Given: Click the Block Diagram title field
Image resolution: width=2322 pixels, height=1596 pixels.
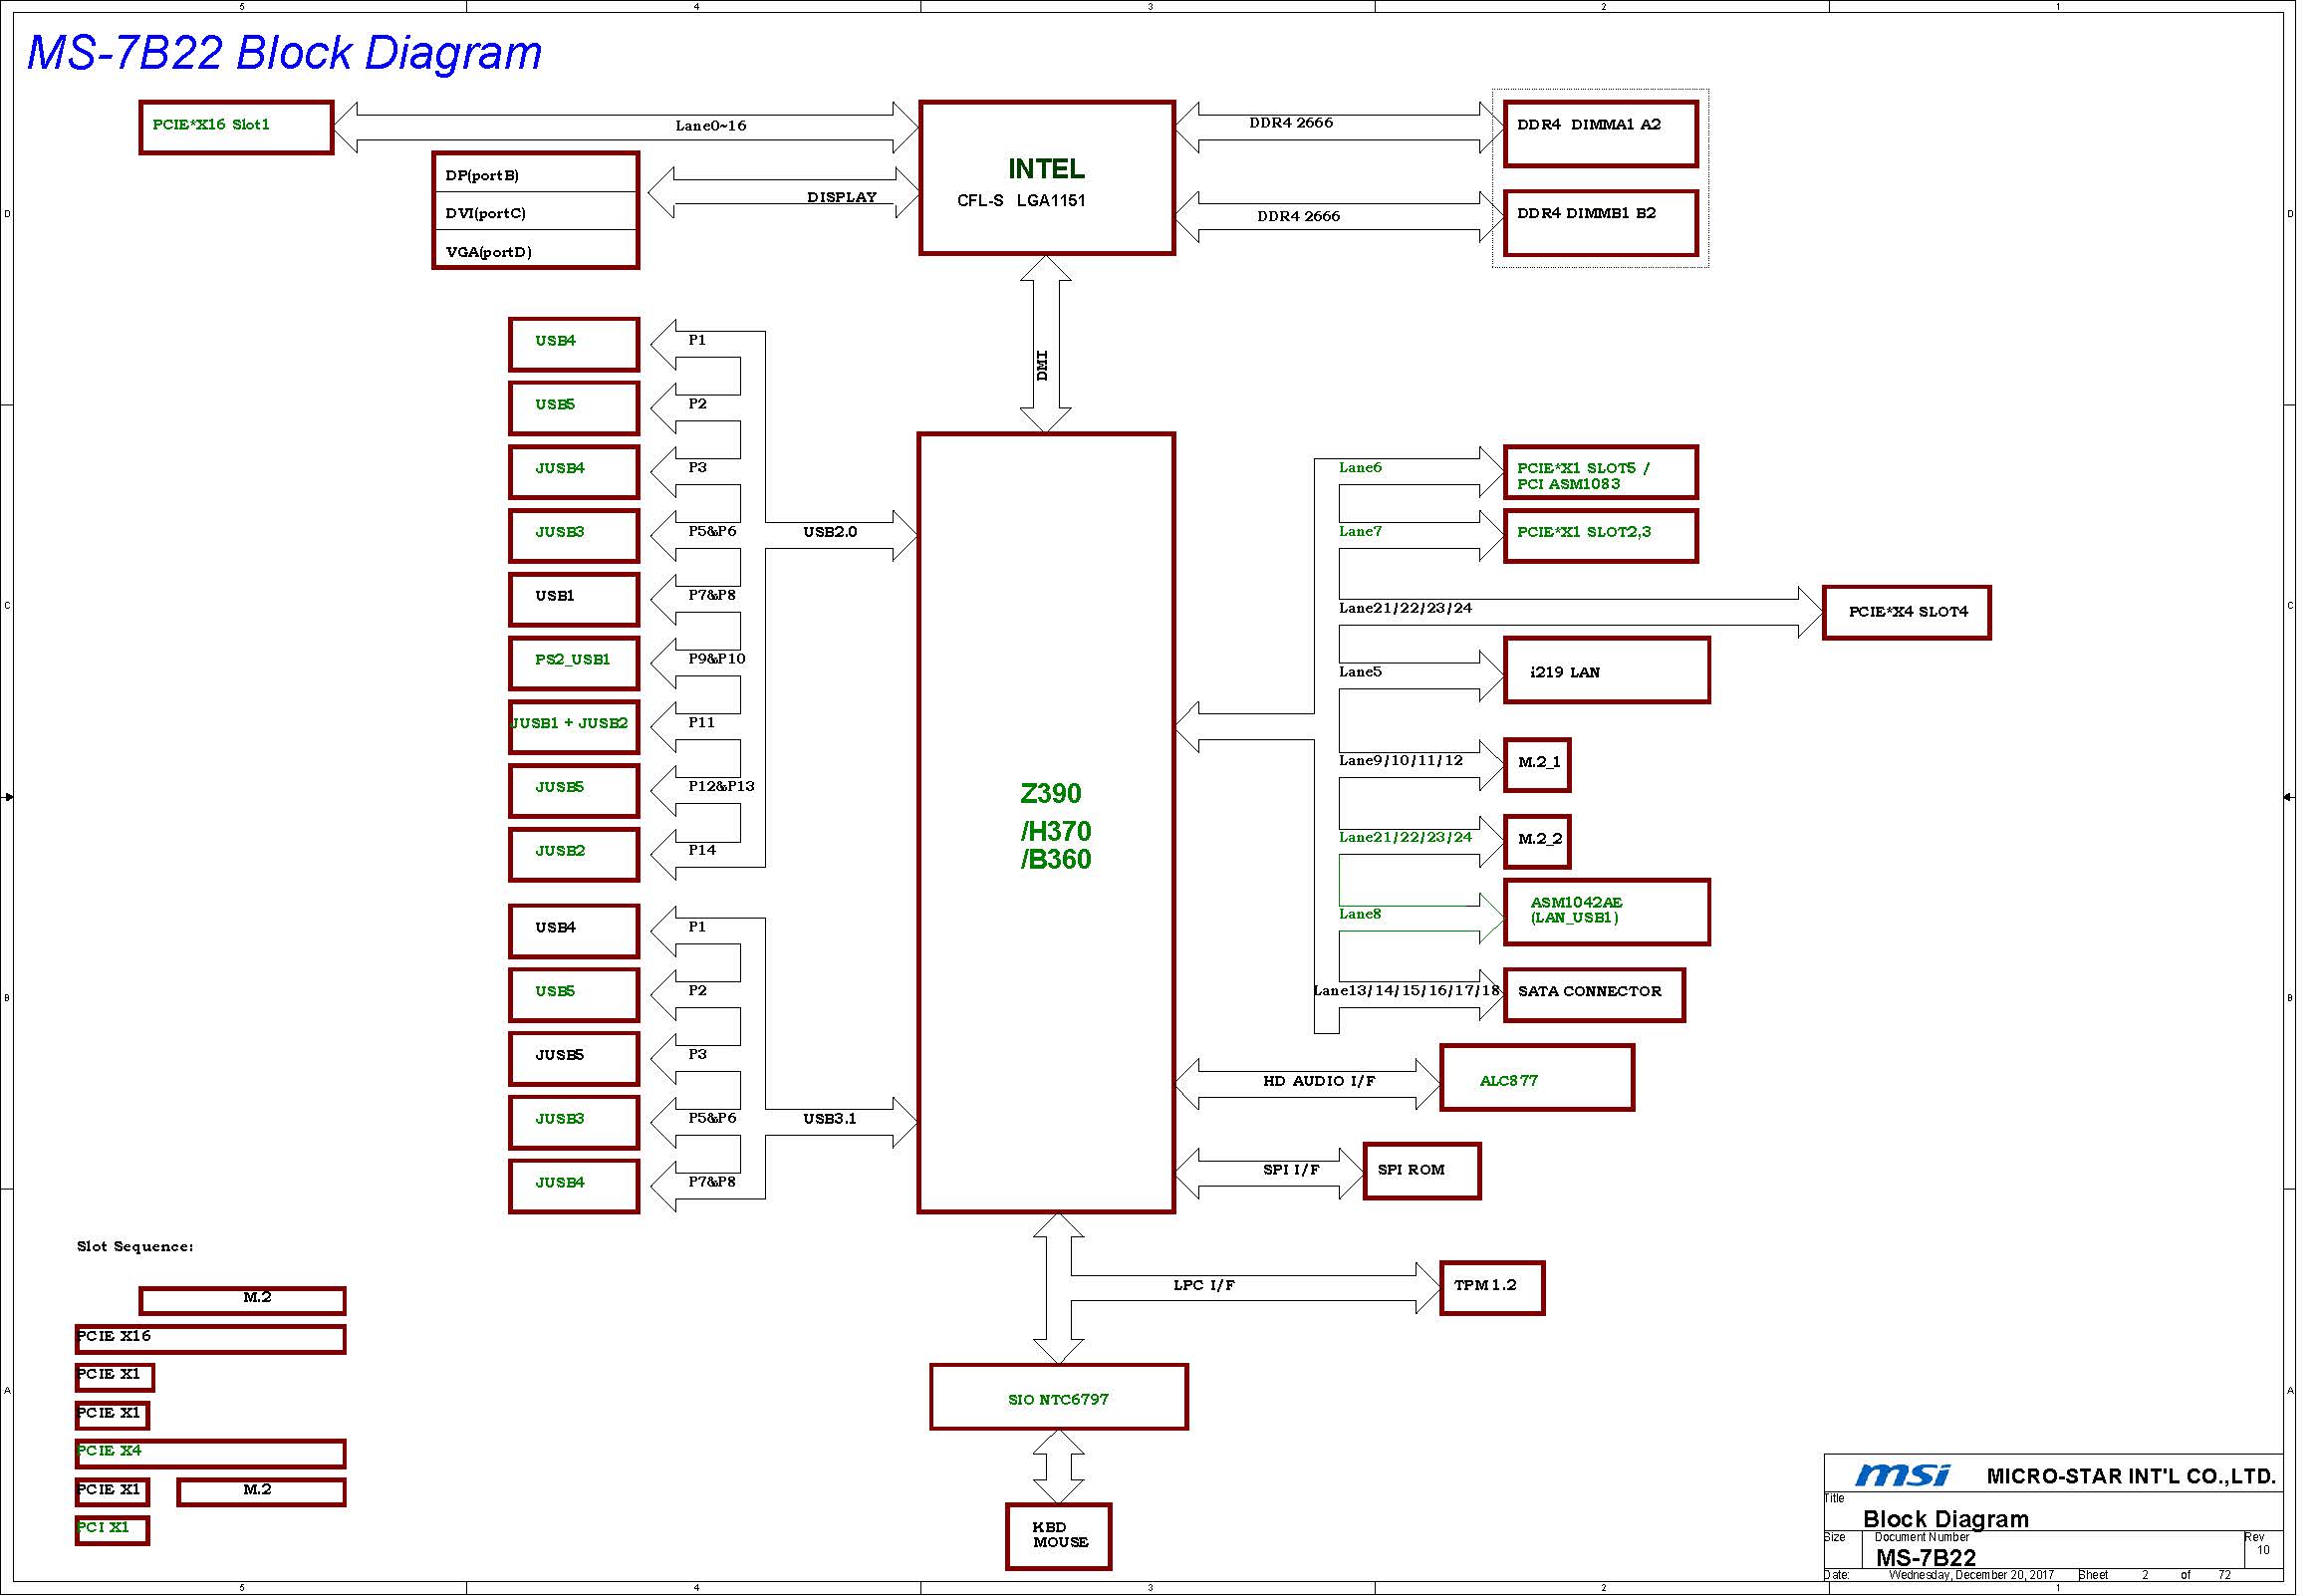Looking at the screenshot, I should [x=1945, y=1519].
